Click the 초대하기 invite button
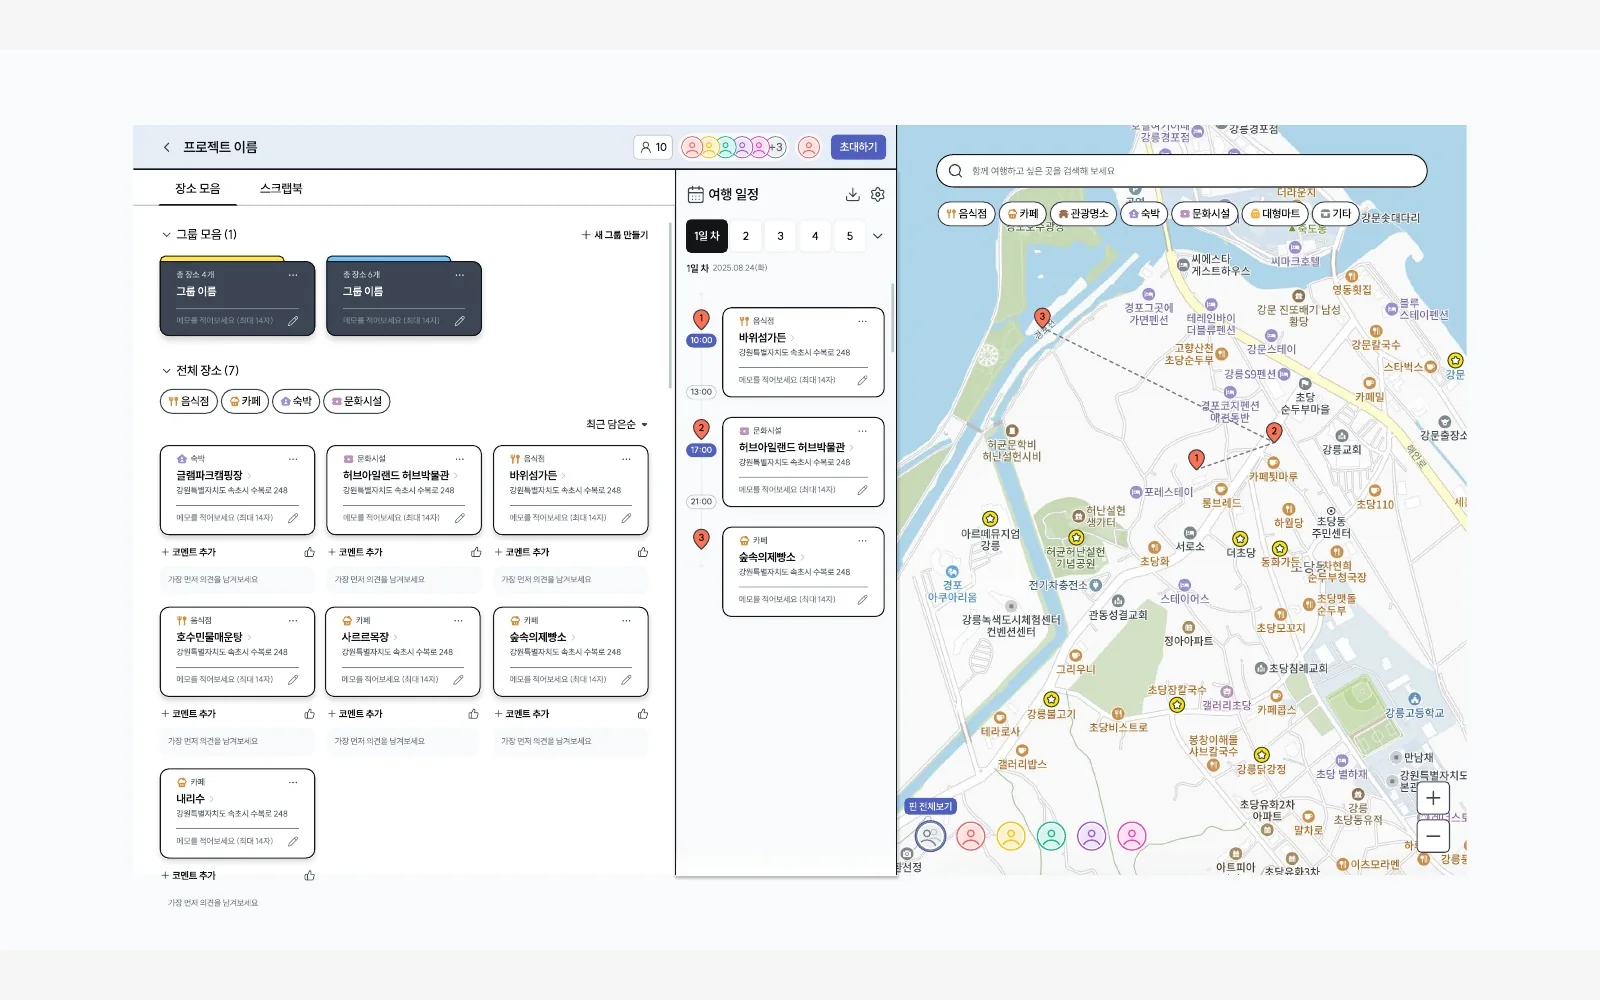Screen dimensions: 1600x1000 [858, 147]
